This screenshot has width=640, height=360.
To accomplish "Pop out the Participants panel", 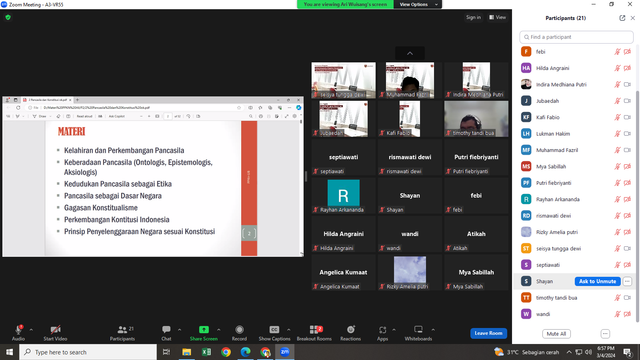I will coord(622,18).
